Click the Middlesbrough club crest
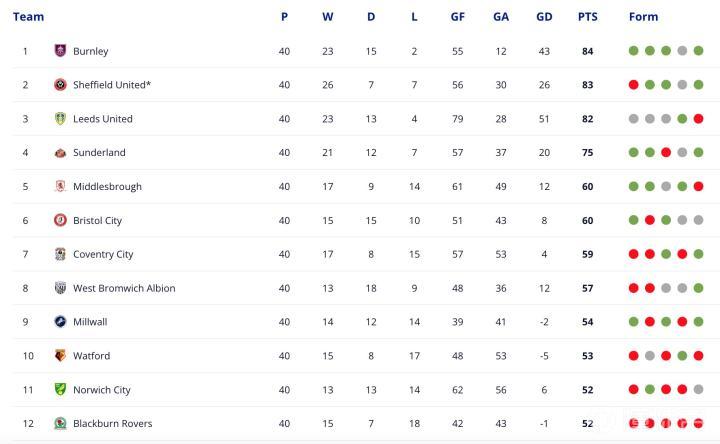 [60, 187]
